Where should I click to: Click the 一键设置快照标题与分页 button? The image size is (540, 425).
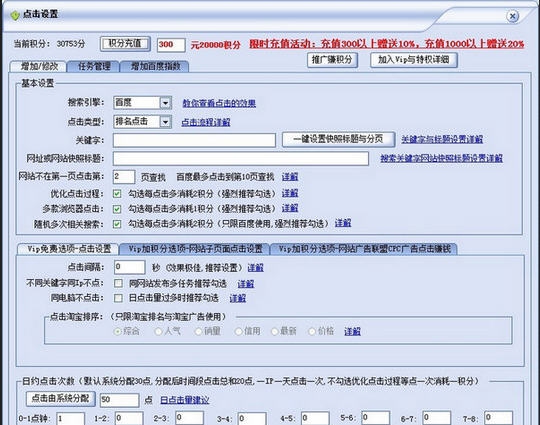pos(338,139)
